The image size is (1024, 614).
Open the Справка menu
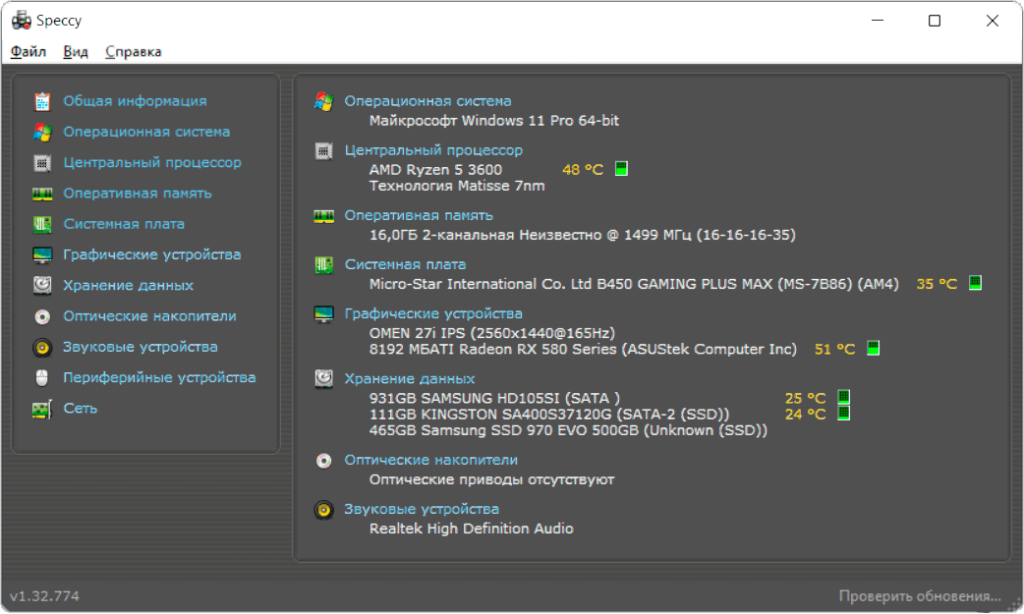[133, 52]
